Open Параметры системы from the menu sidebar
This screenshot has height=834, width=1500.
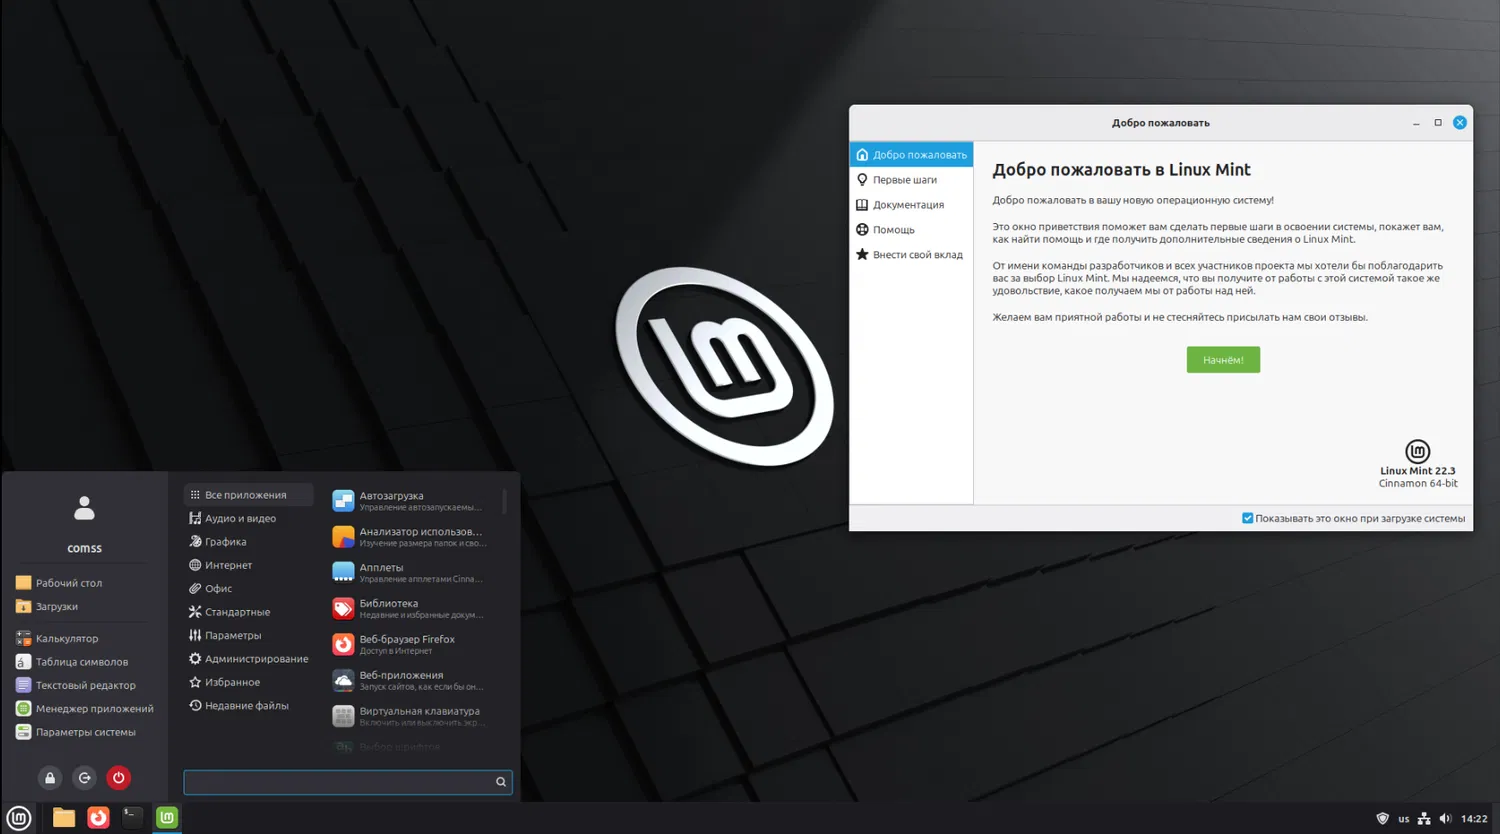click(76, 732)
